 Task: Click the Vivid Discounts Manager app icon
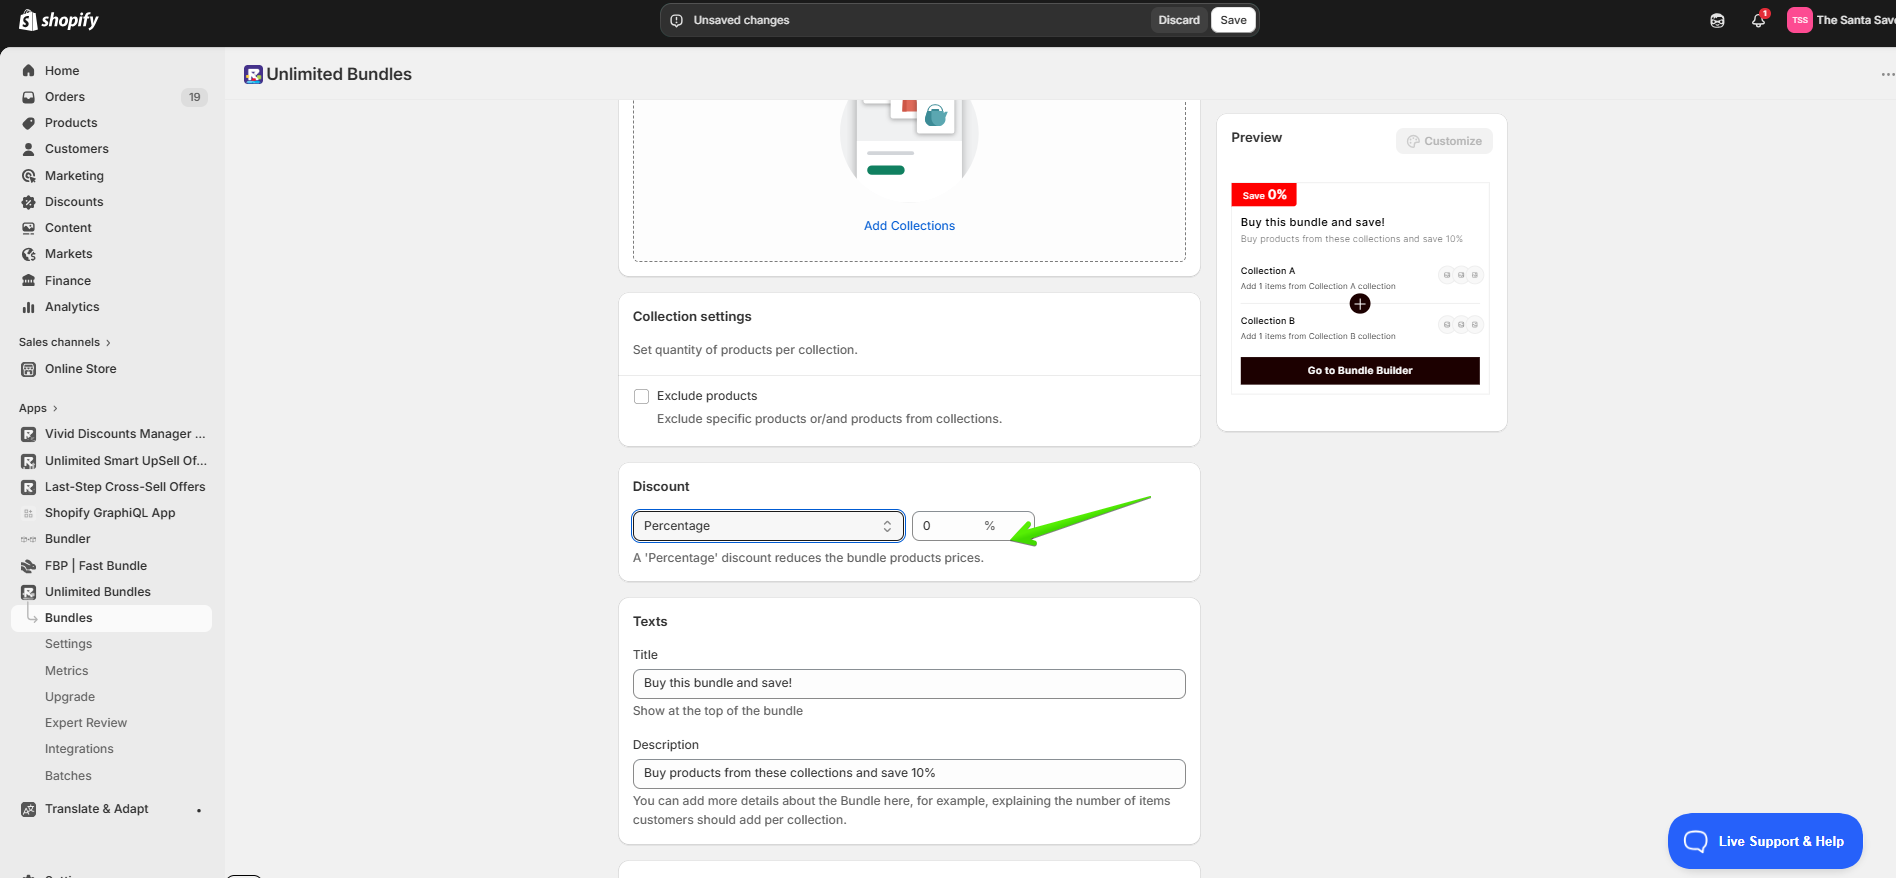pyautogui.click(x=29, y=434)
